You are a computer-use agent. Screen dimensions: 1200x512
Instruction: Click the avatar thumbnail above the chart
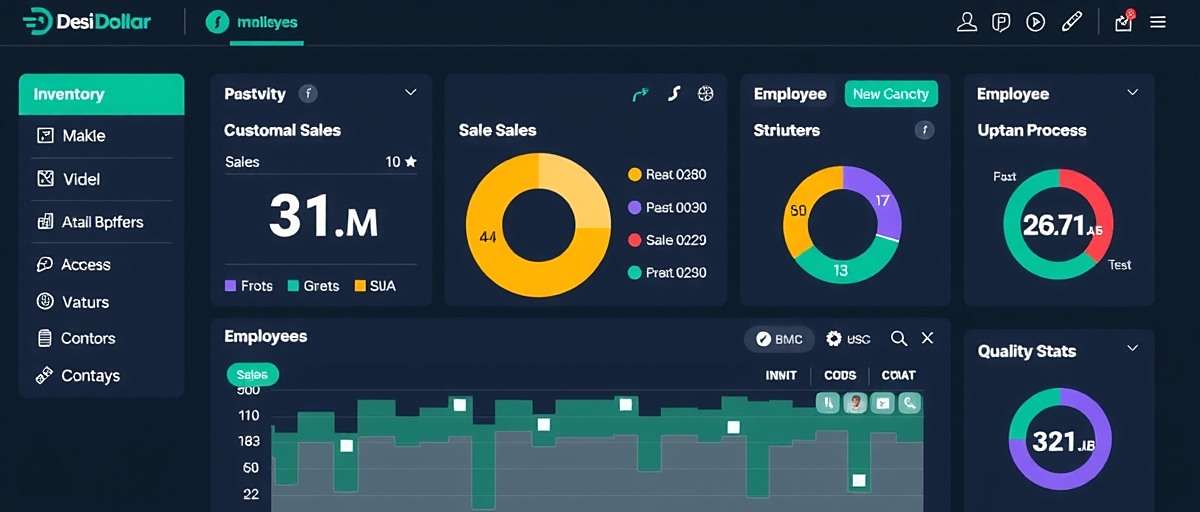(x=854, y=403)
